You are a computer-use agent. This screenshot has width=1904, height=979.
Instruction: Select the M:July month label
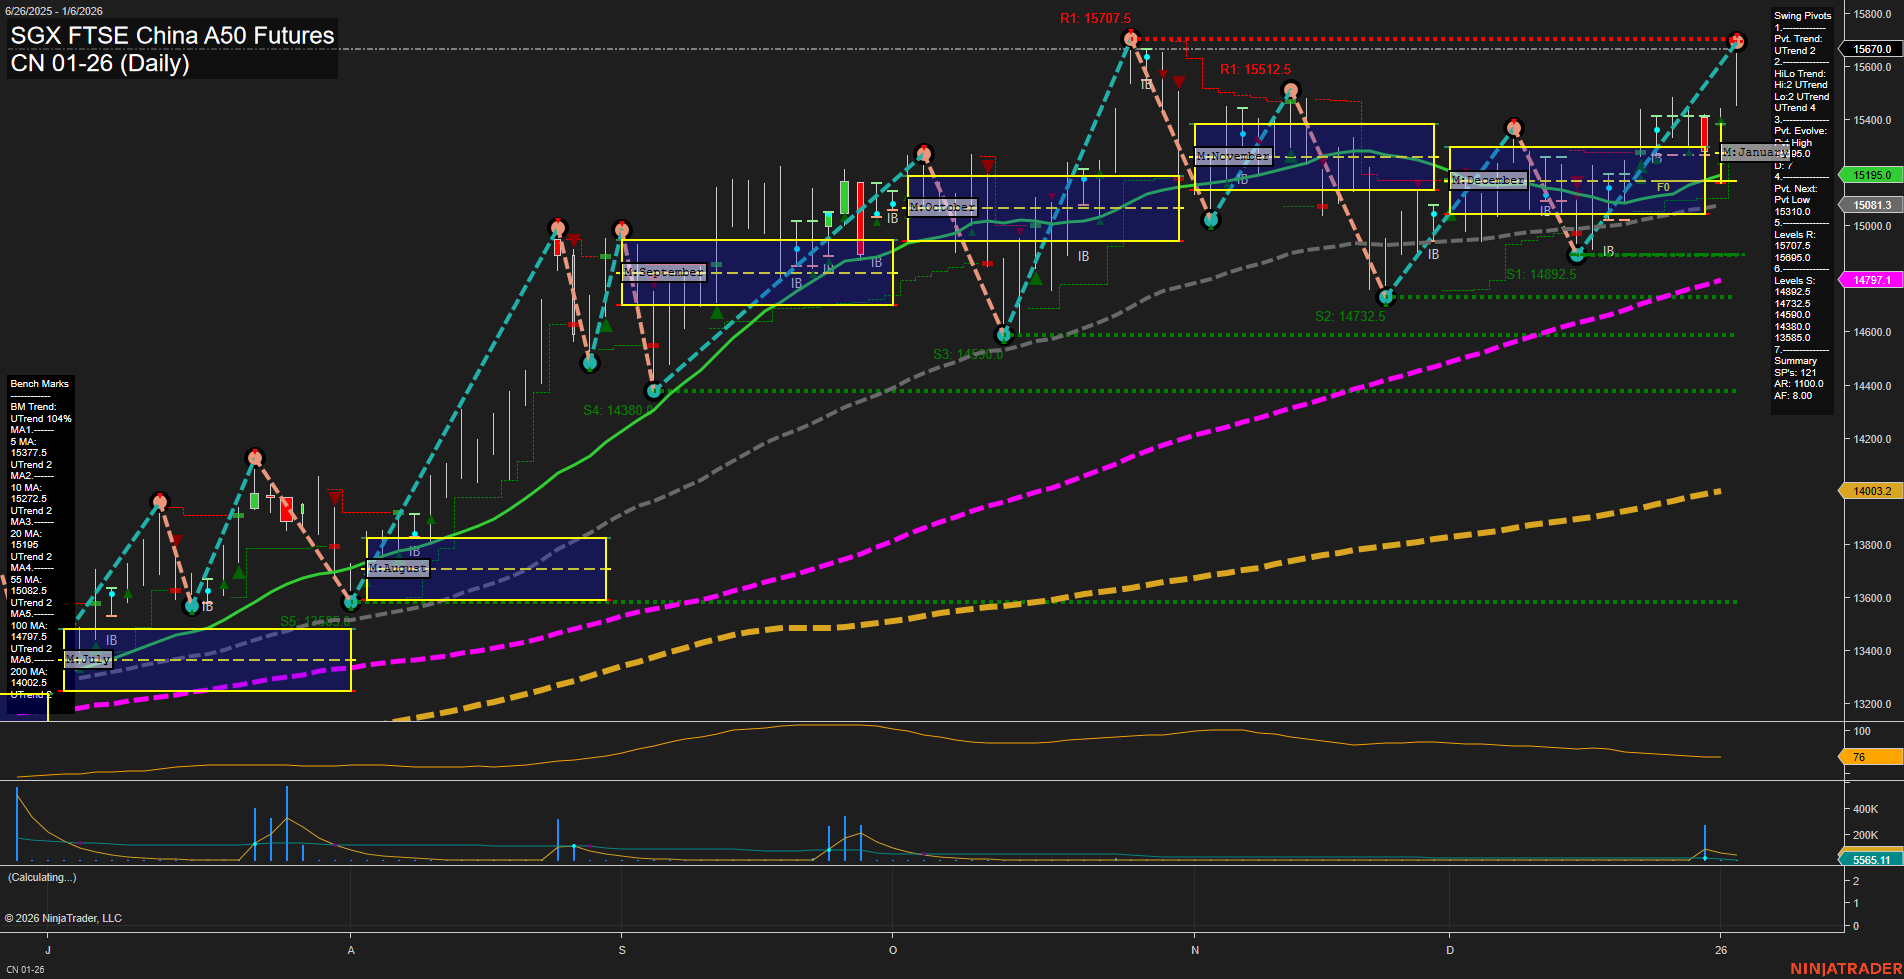(x=90, y=658)
